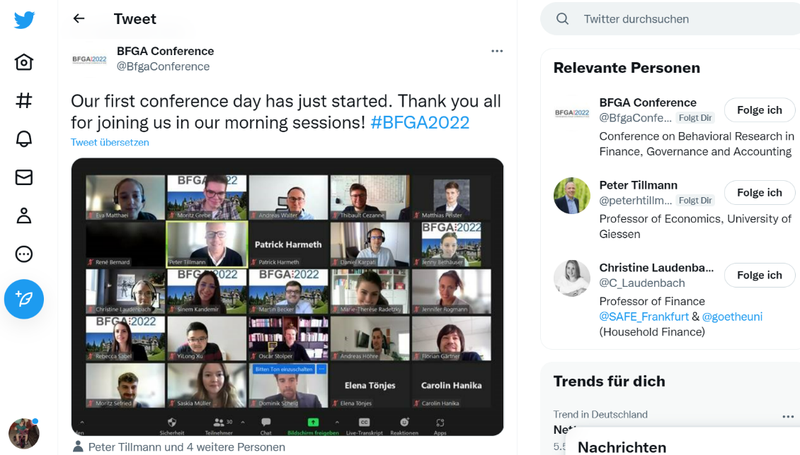The width and height of the screenshot is (800, 455).
Task: Open account menu via bottom-left avatar
Action: coord(24,434)
